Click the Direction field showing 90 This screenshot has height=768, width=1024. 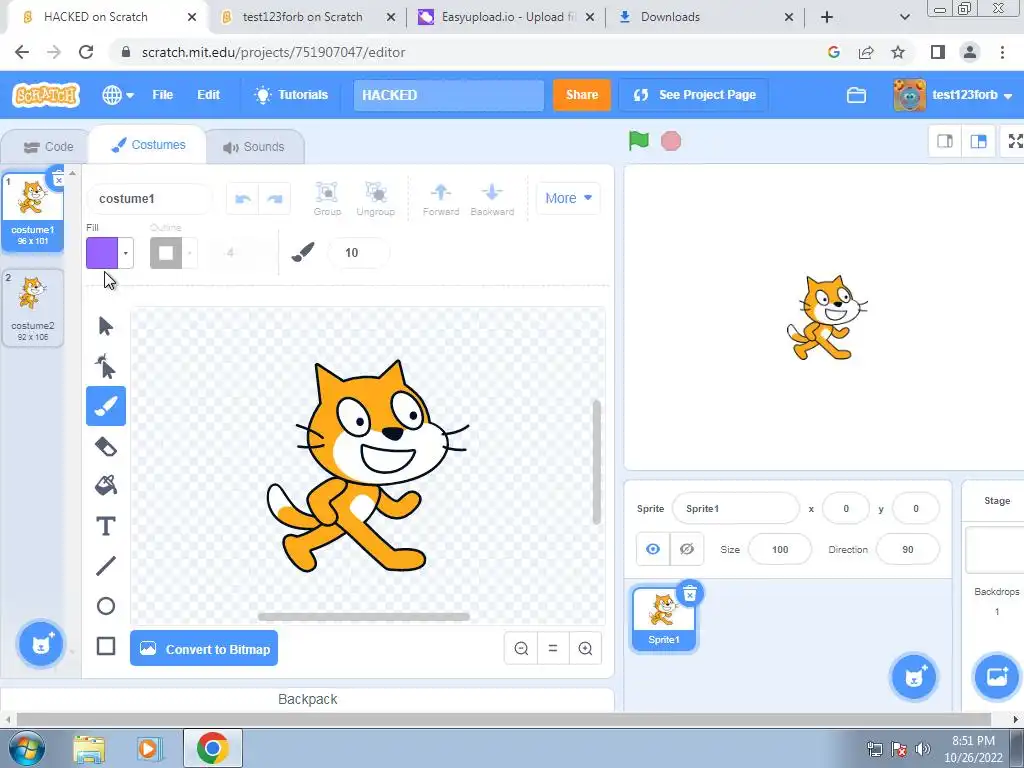click(908, 549)
